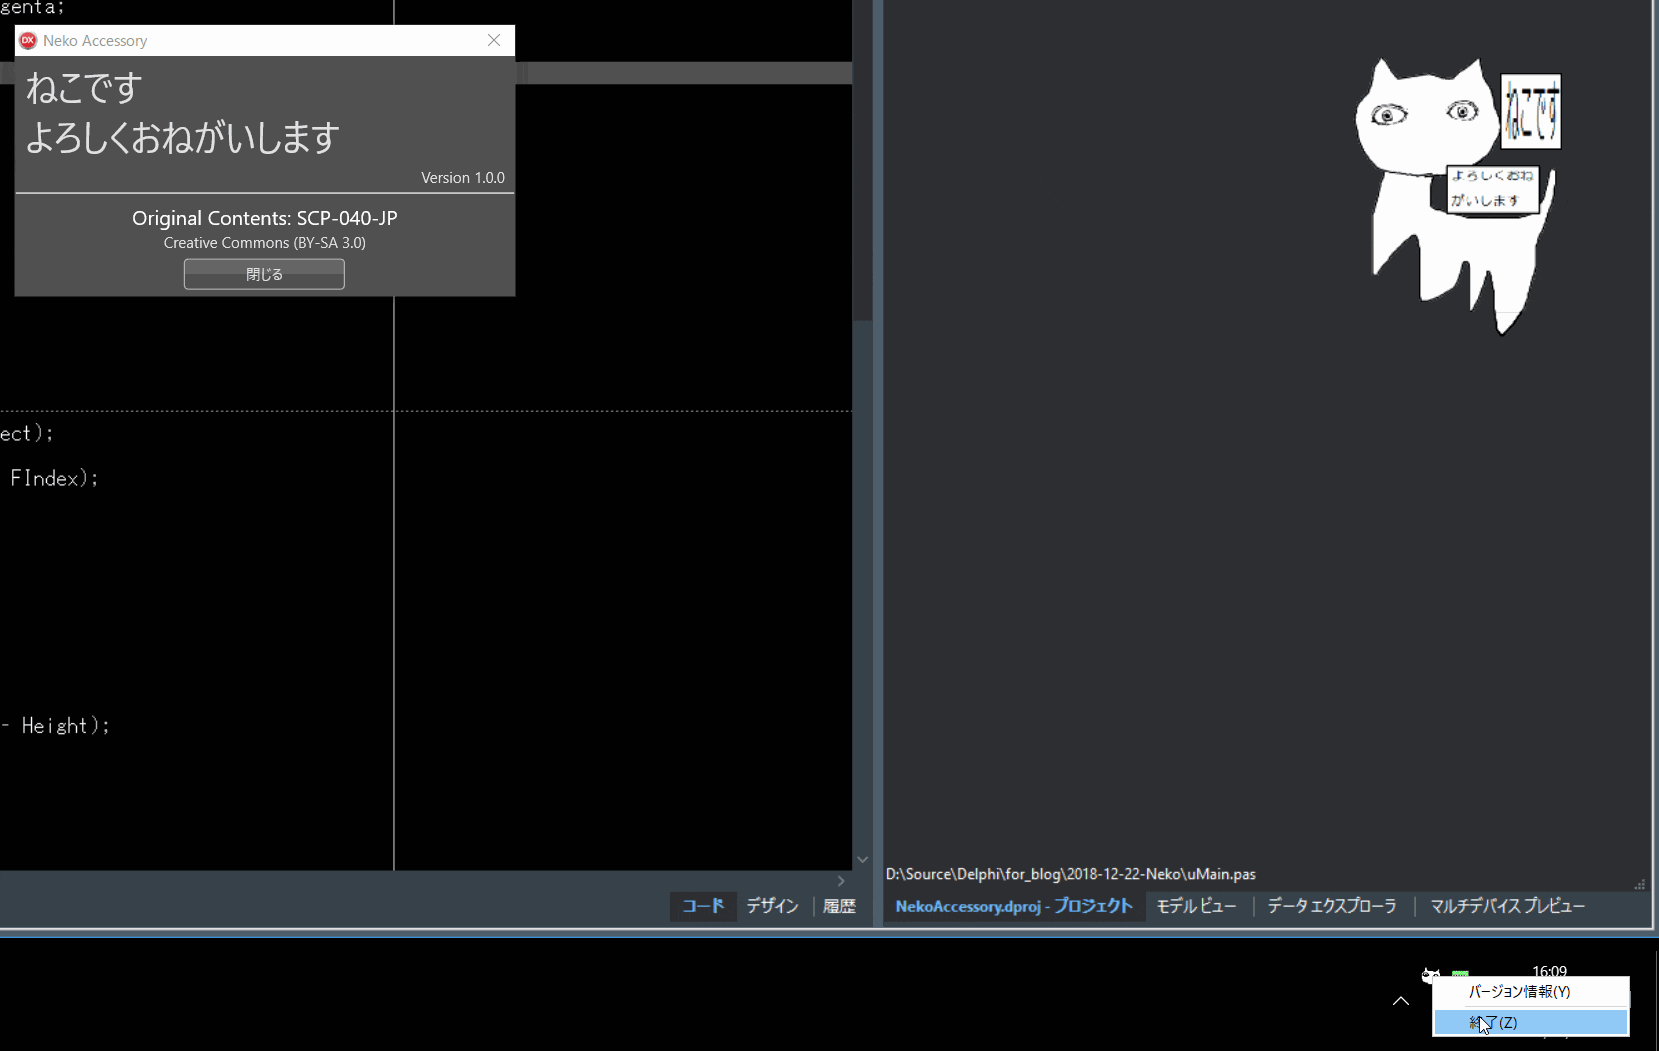1659x1051 pixels.
Task: Click the project panel resize grip
Action: (x=1639, y=884)
